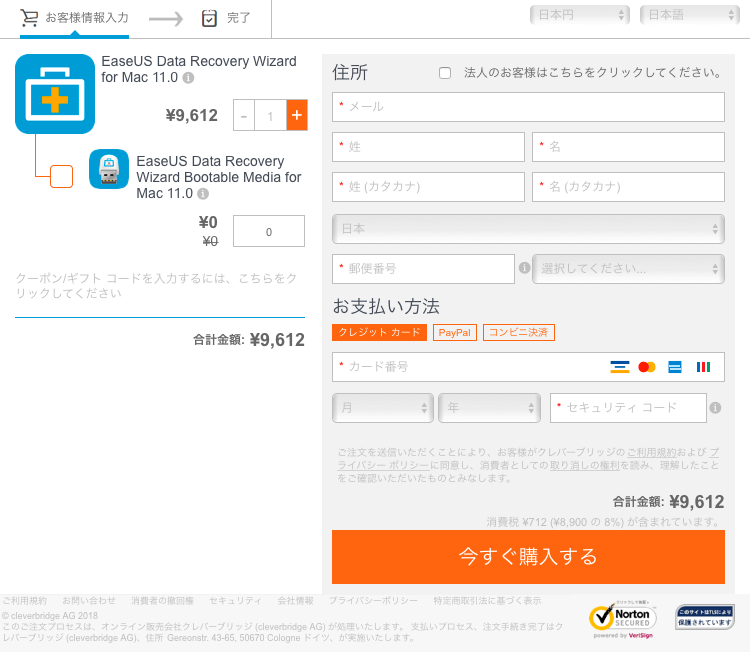Click the security code help icon
750x652 pixels.
click(714, 407)
